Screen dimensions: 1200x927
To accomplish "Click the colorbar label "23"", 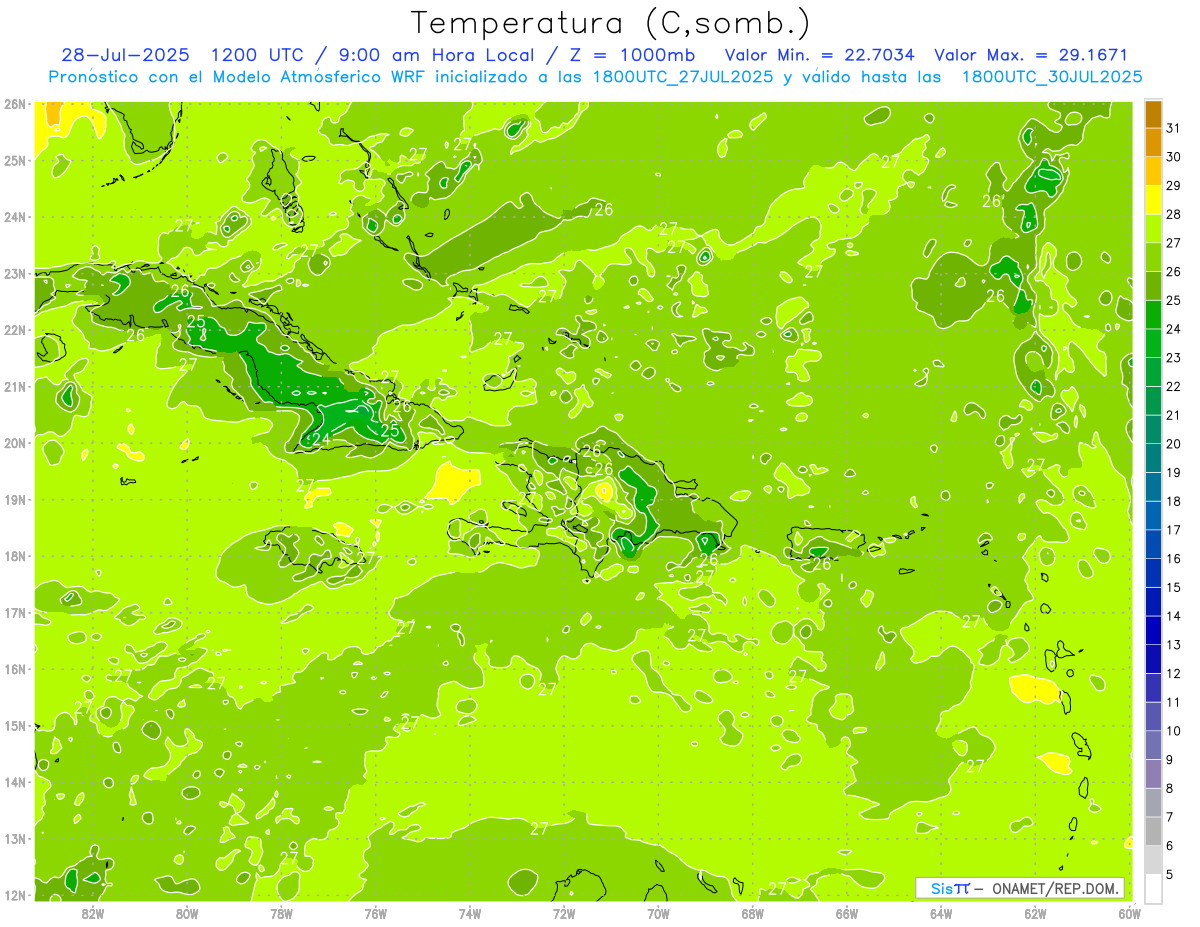I will coord(1174,358).
